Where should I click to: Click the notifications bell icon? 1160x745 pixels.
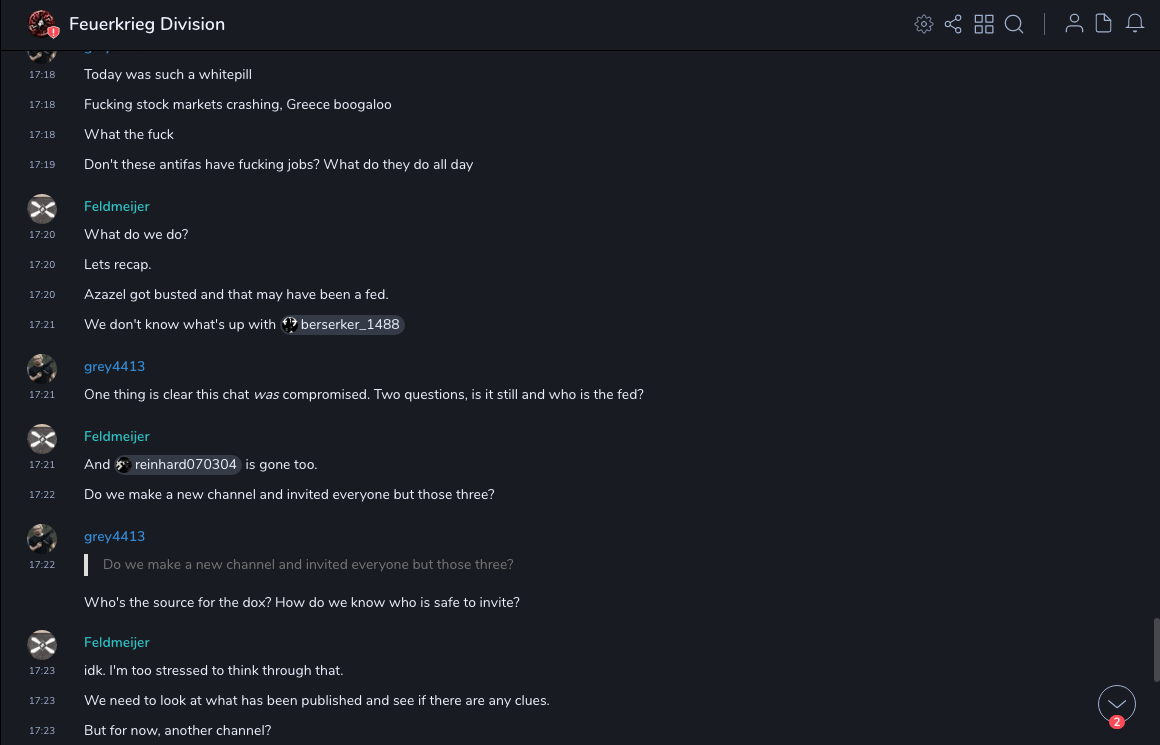(1135, 24)
